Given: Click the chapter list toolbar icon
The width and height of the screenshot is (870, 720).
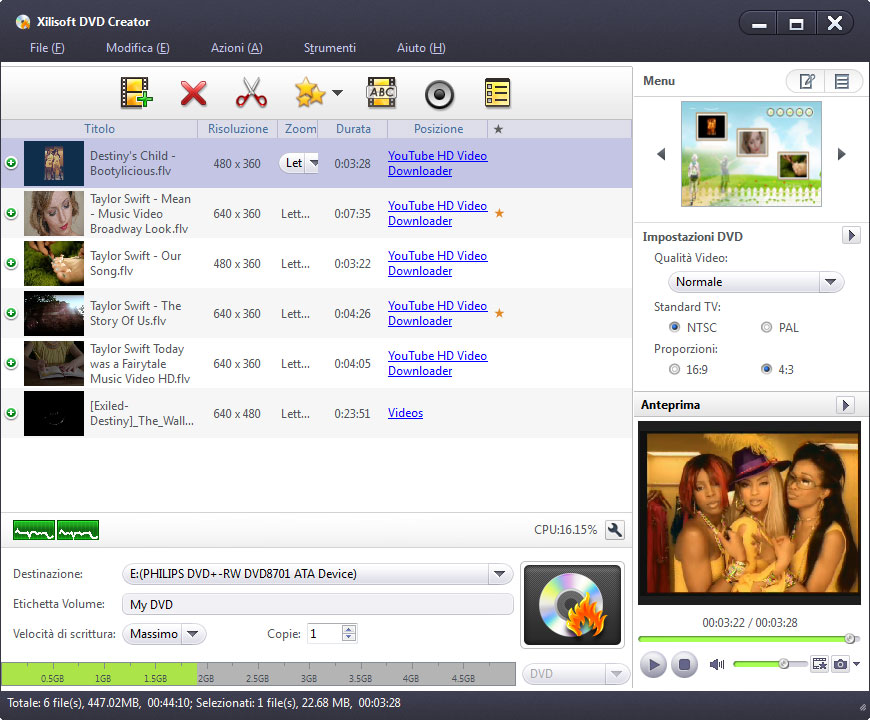Looking at the screenshot, I should click(497, 93).
